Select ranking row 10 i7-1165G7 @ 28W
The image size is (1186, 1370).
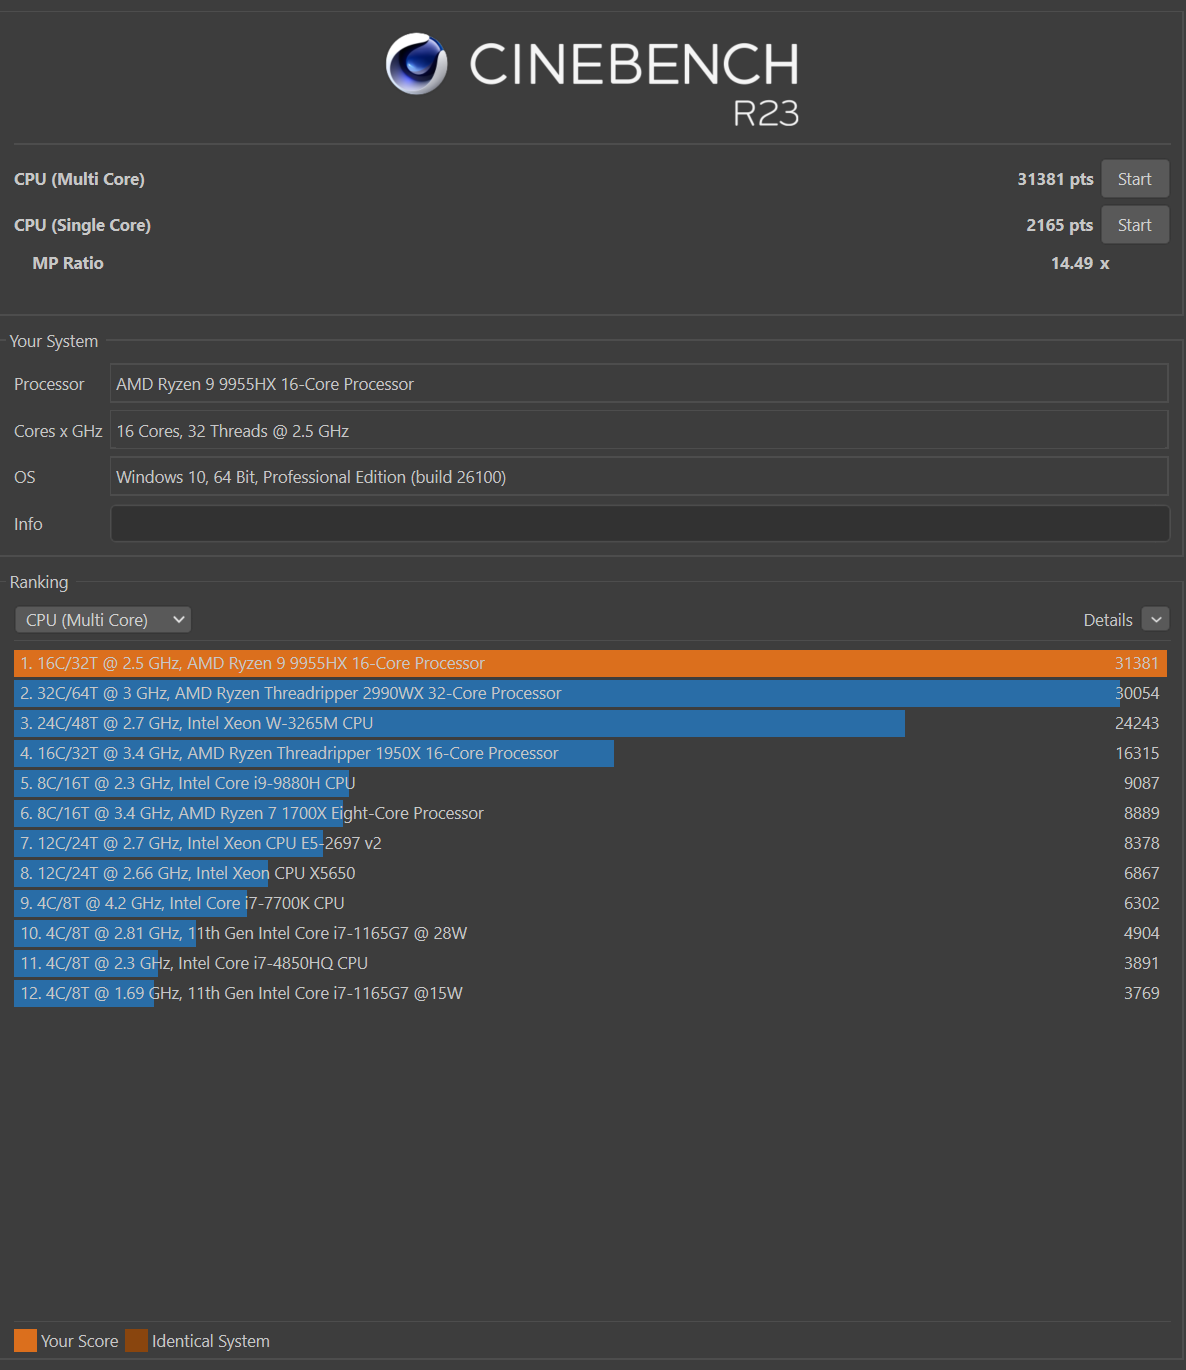[590, 933]
